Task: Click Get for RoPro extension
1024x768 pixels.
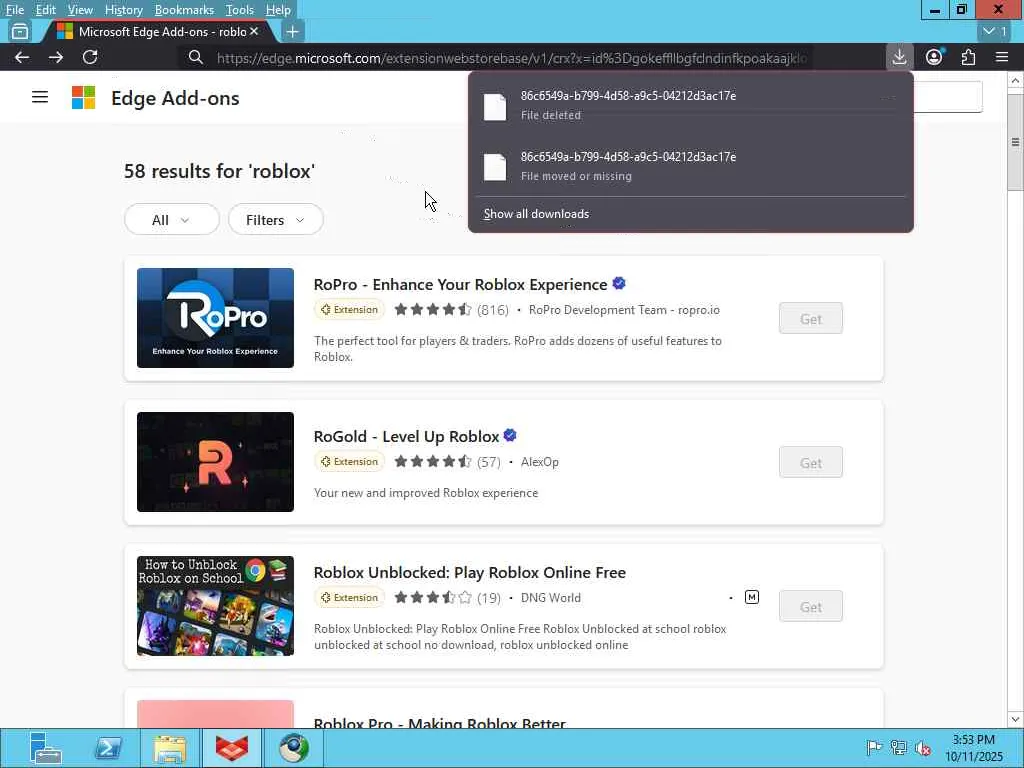Action: (x=810, y=319)
